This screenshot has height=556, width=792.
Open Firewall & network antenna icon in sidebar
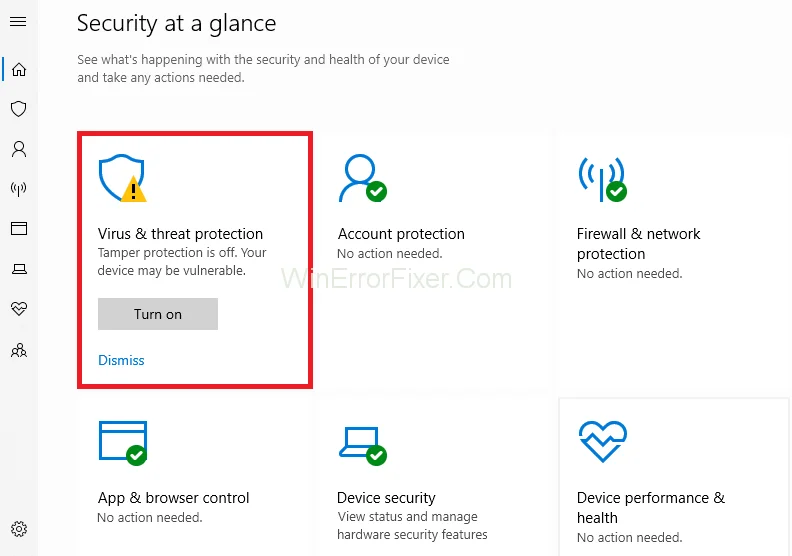coord(18,189)
